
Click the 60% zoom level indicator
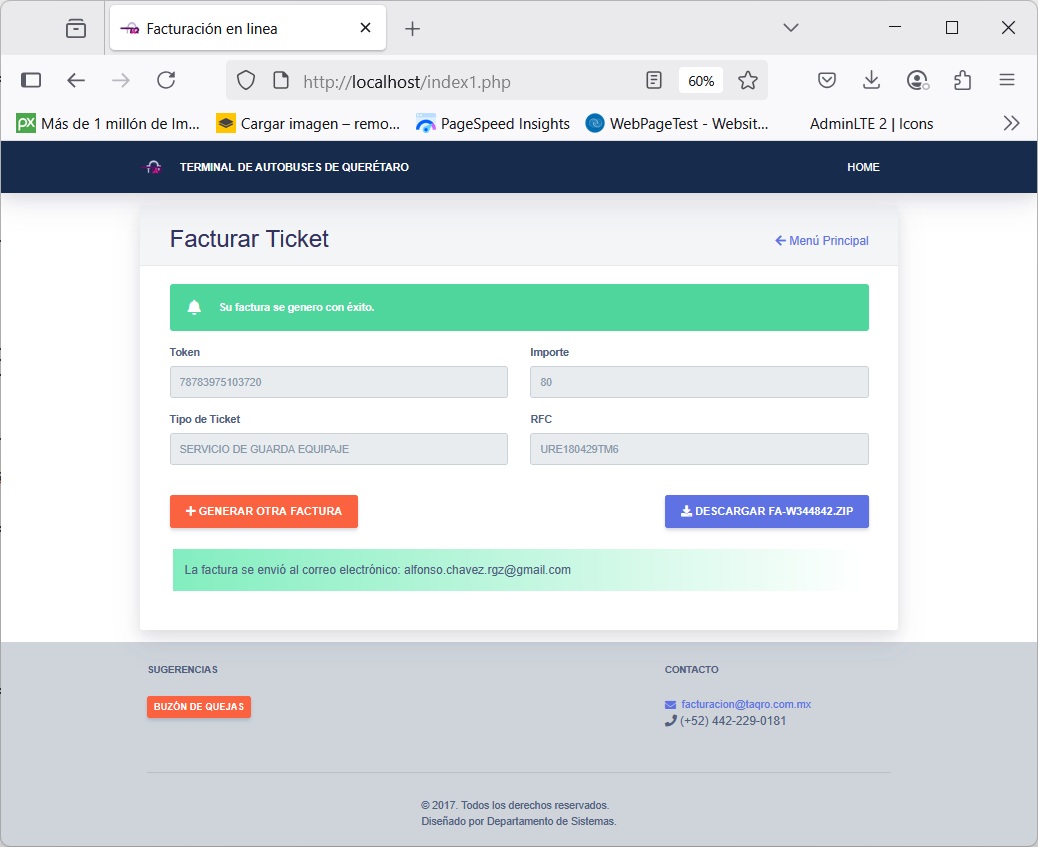(701, 81)
